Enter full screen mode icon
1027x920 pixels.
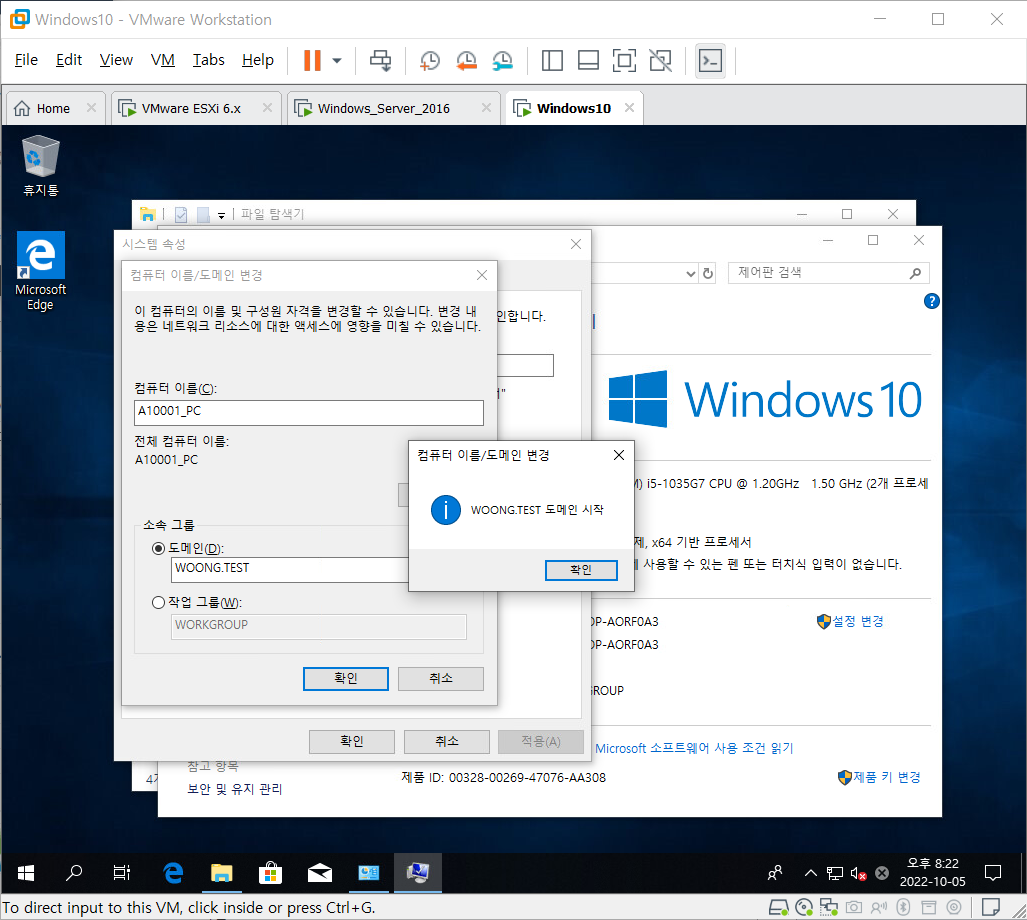pos(624,60)
